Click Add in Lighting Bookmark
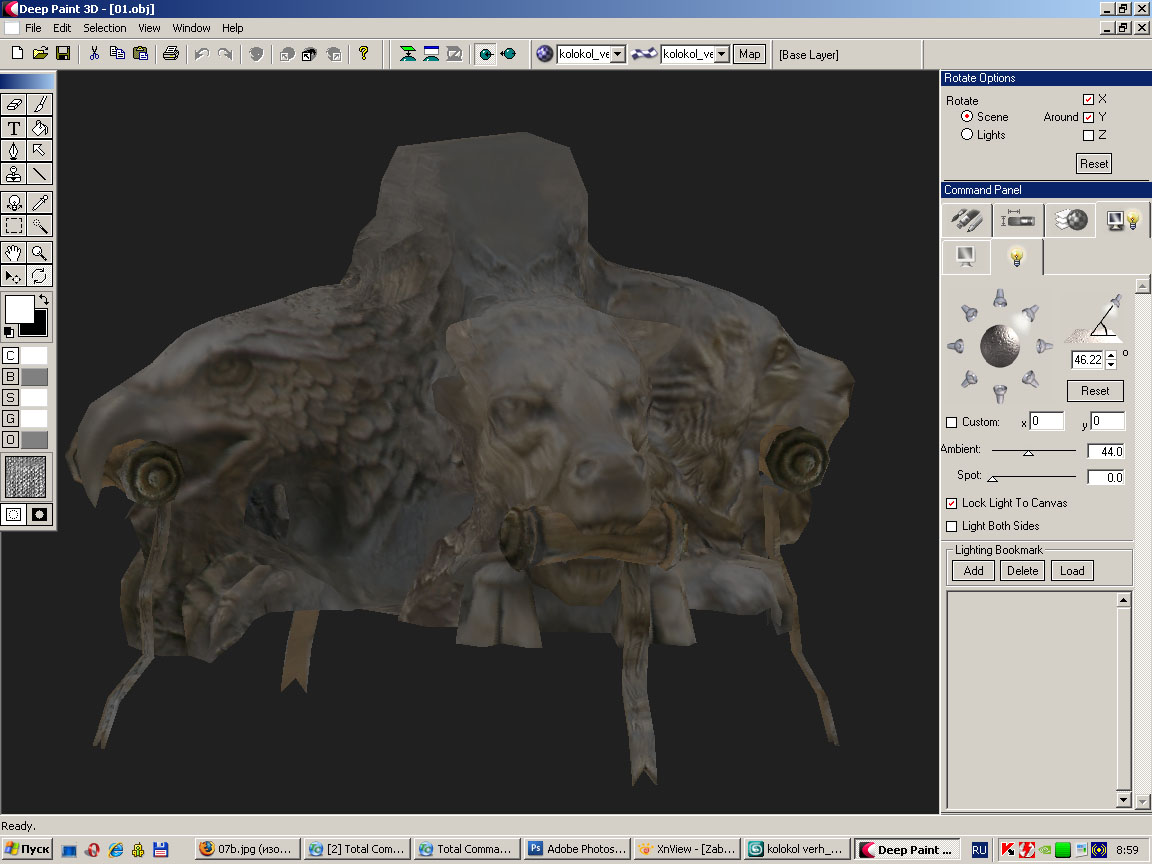This screenshot has width=1152, height=864. coord(973,571)
